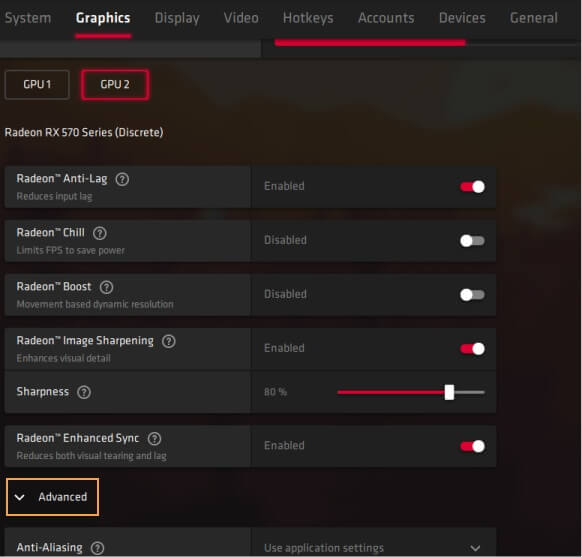This screenshot has width=582, height=557.
Task: Open help icon next to Radeon Chill
Action: pyautogui.click(x=99, y=233)
